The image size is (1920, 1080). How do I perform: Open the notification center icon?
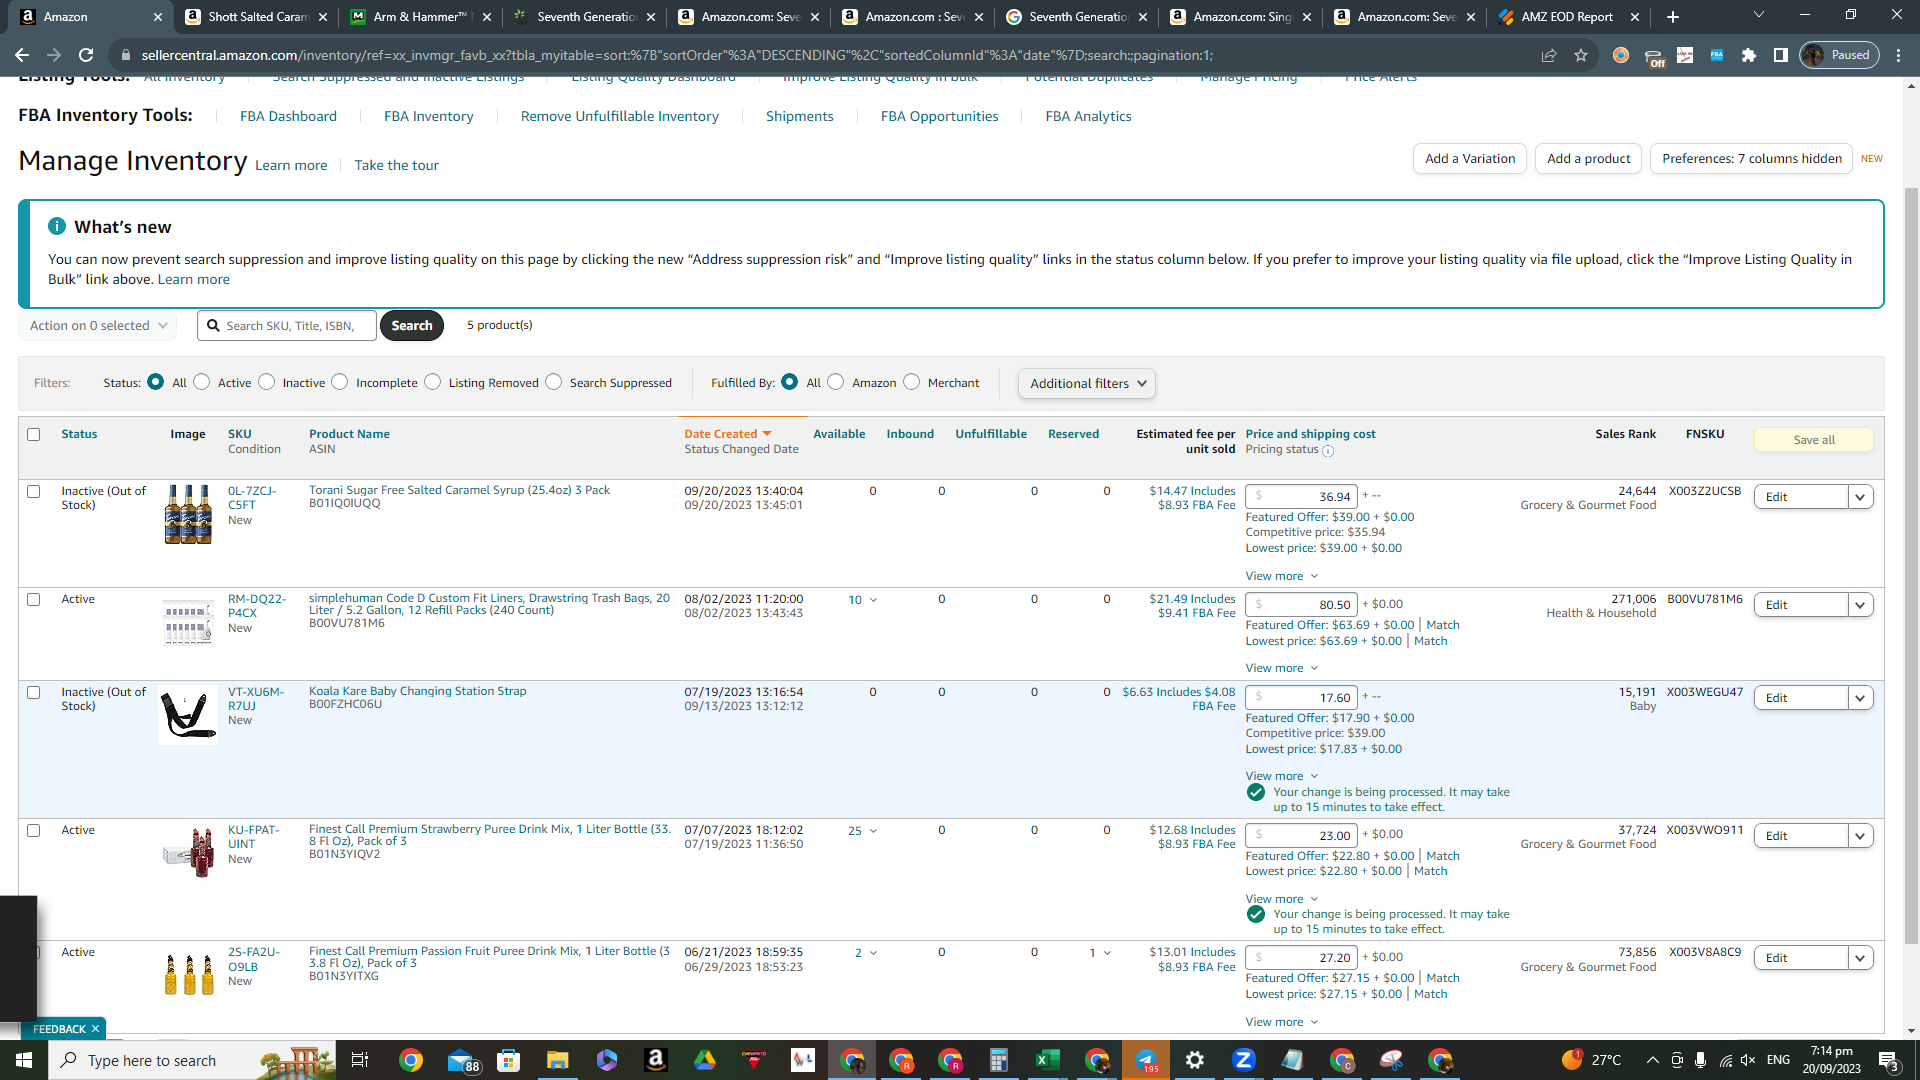click(1889, 1060)
